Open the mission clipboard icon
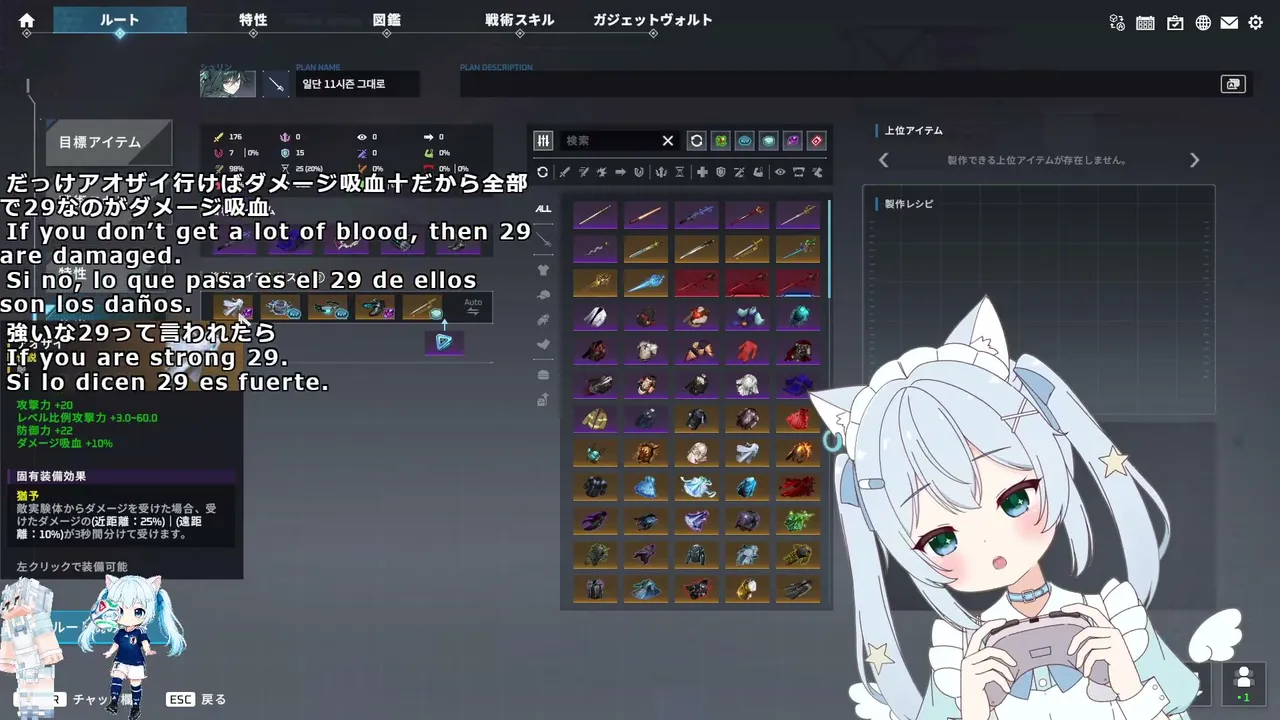 pos(1175,22)
